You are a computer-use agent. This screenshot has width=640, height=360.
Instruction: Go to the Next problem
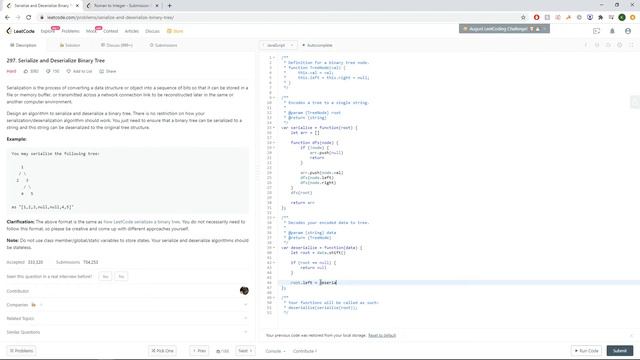click(x=245, y=351)
